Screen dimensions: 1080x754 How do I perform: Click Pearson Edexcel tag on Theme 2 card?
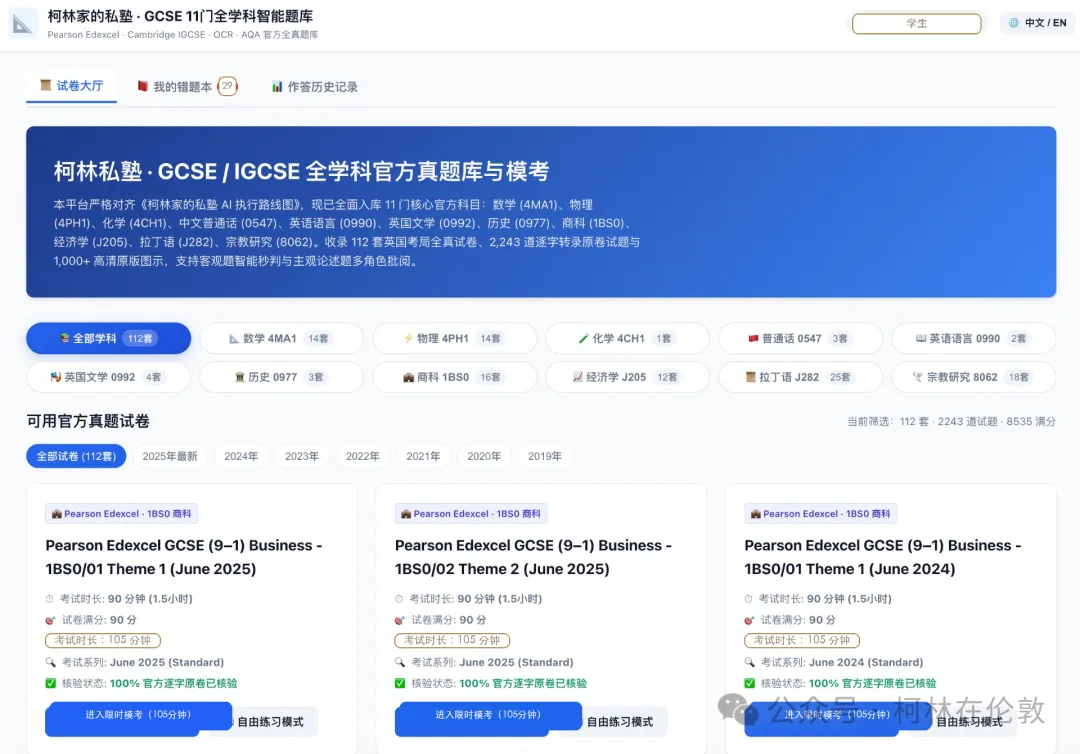pos(471,514)
